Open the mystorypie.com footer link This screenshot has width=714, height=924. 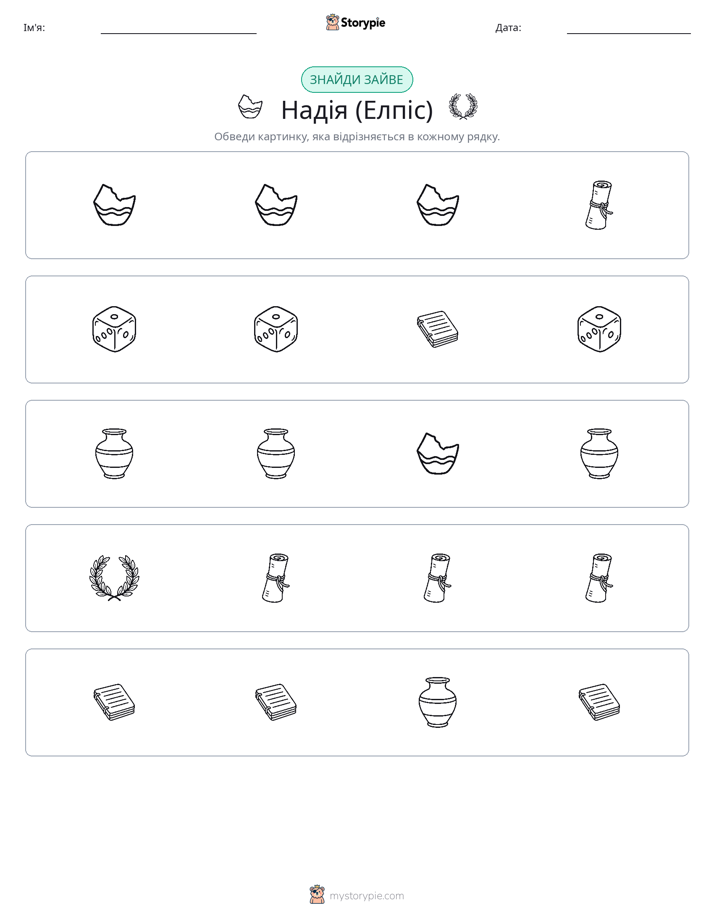(366, 896)
